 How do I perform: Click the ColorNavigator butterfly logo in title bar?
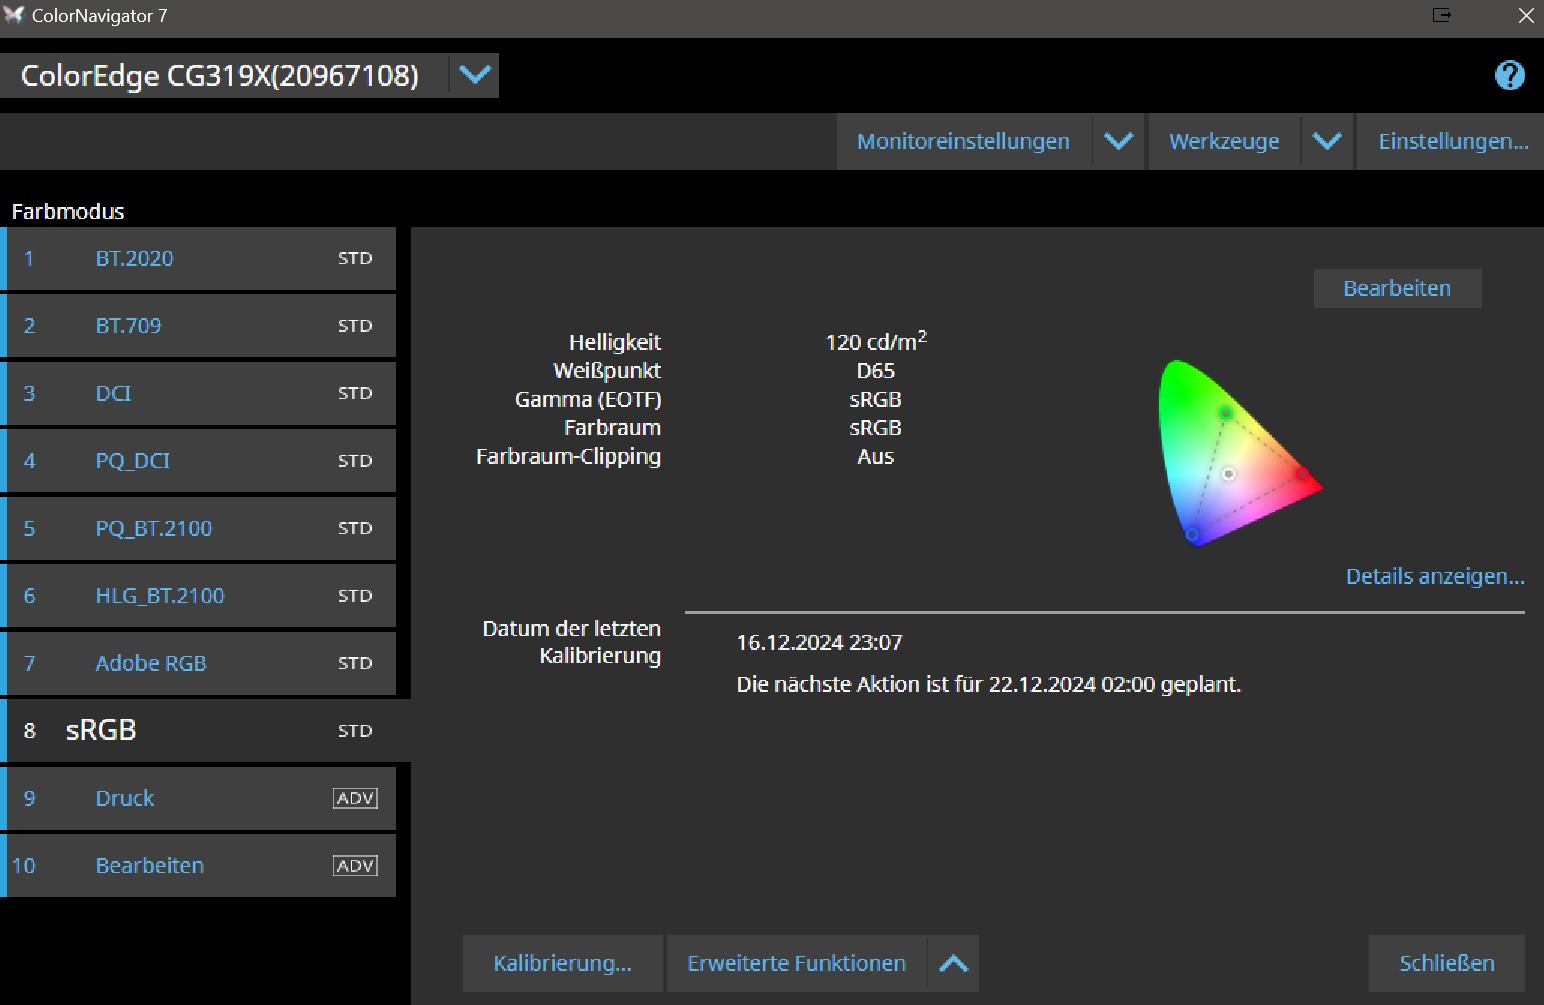(14, 15)
